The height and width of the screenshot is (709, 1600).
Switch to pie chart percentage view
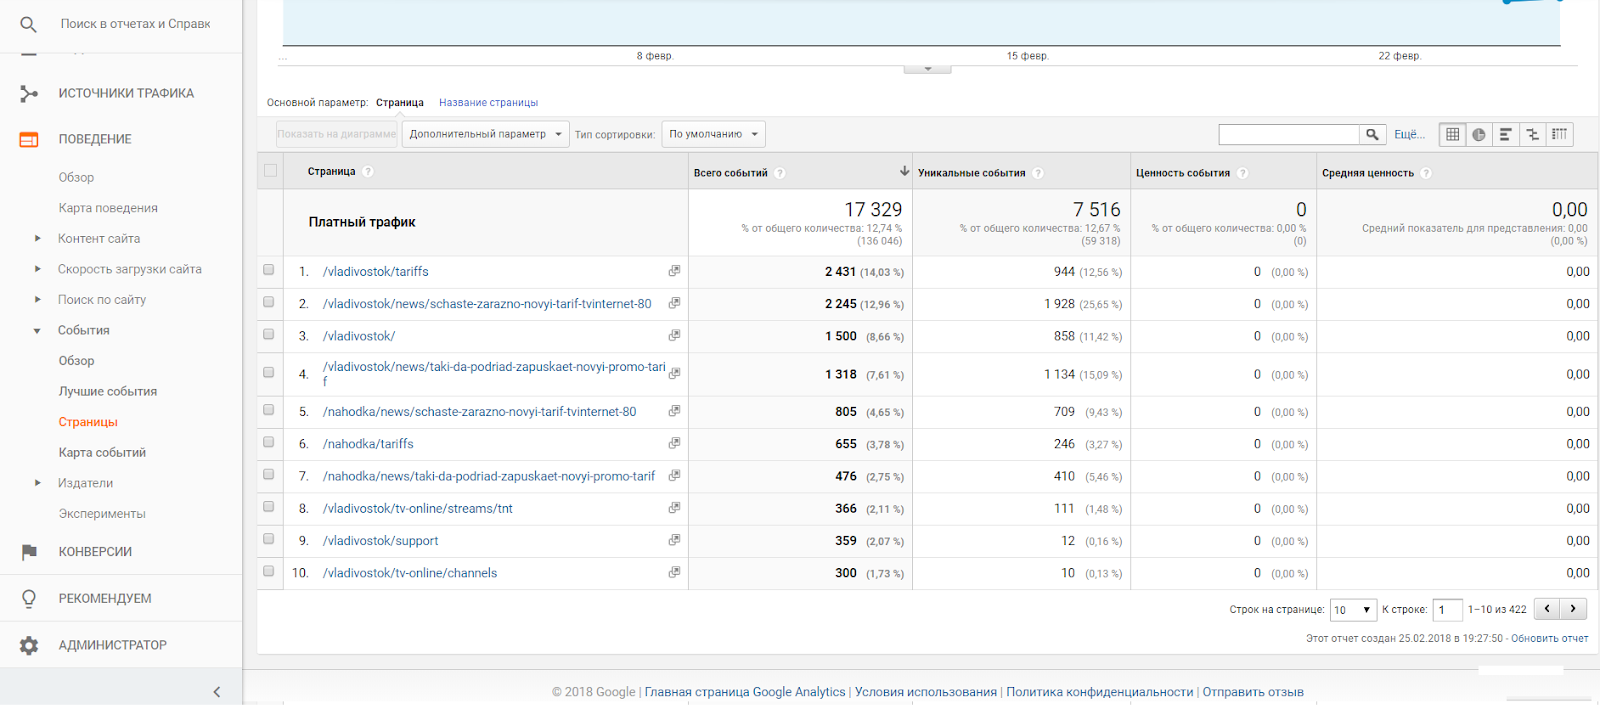pos(1479,134)
